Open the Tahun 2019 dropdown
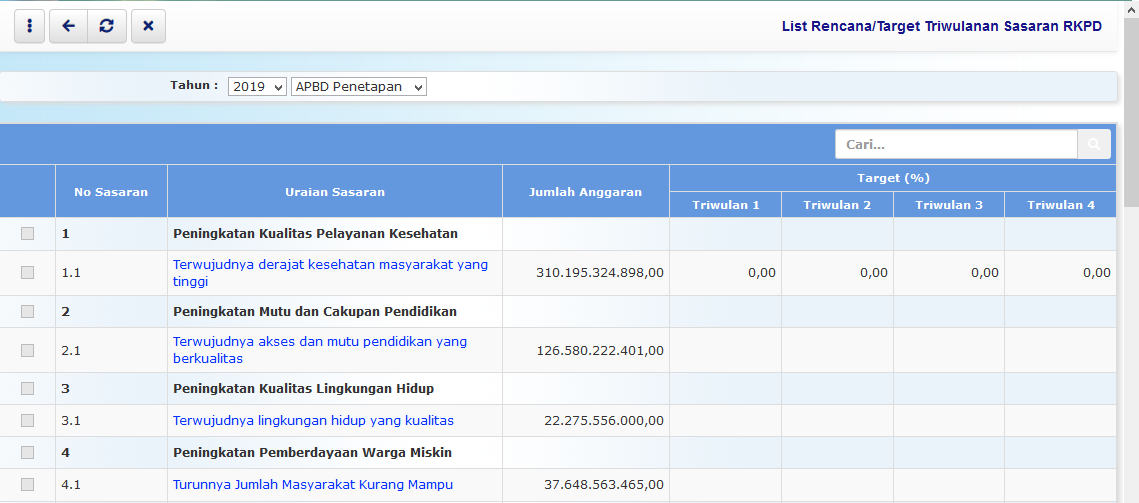The height and width of the screenshot is (503, 1139). (257, 87)
